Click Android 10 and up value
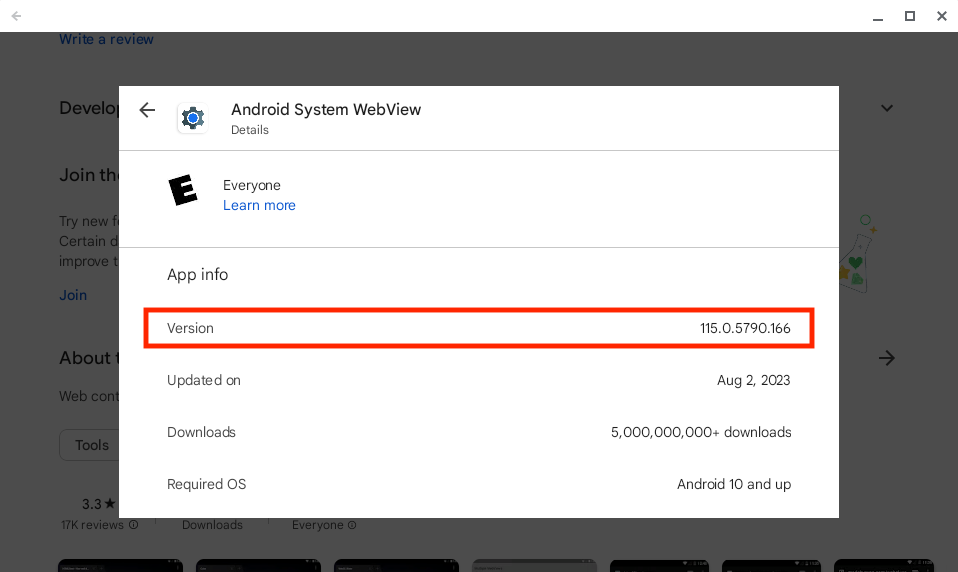 point(734,484)
